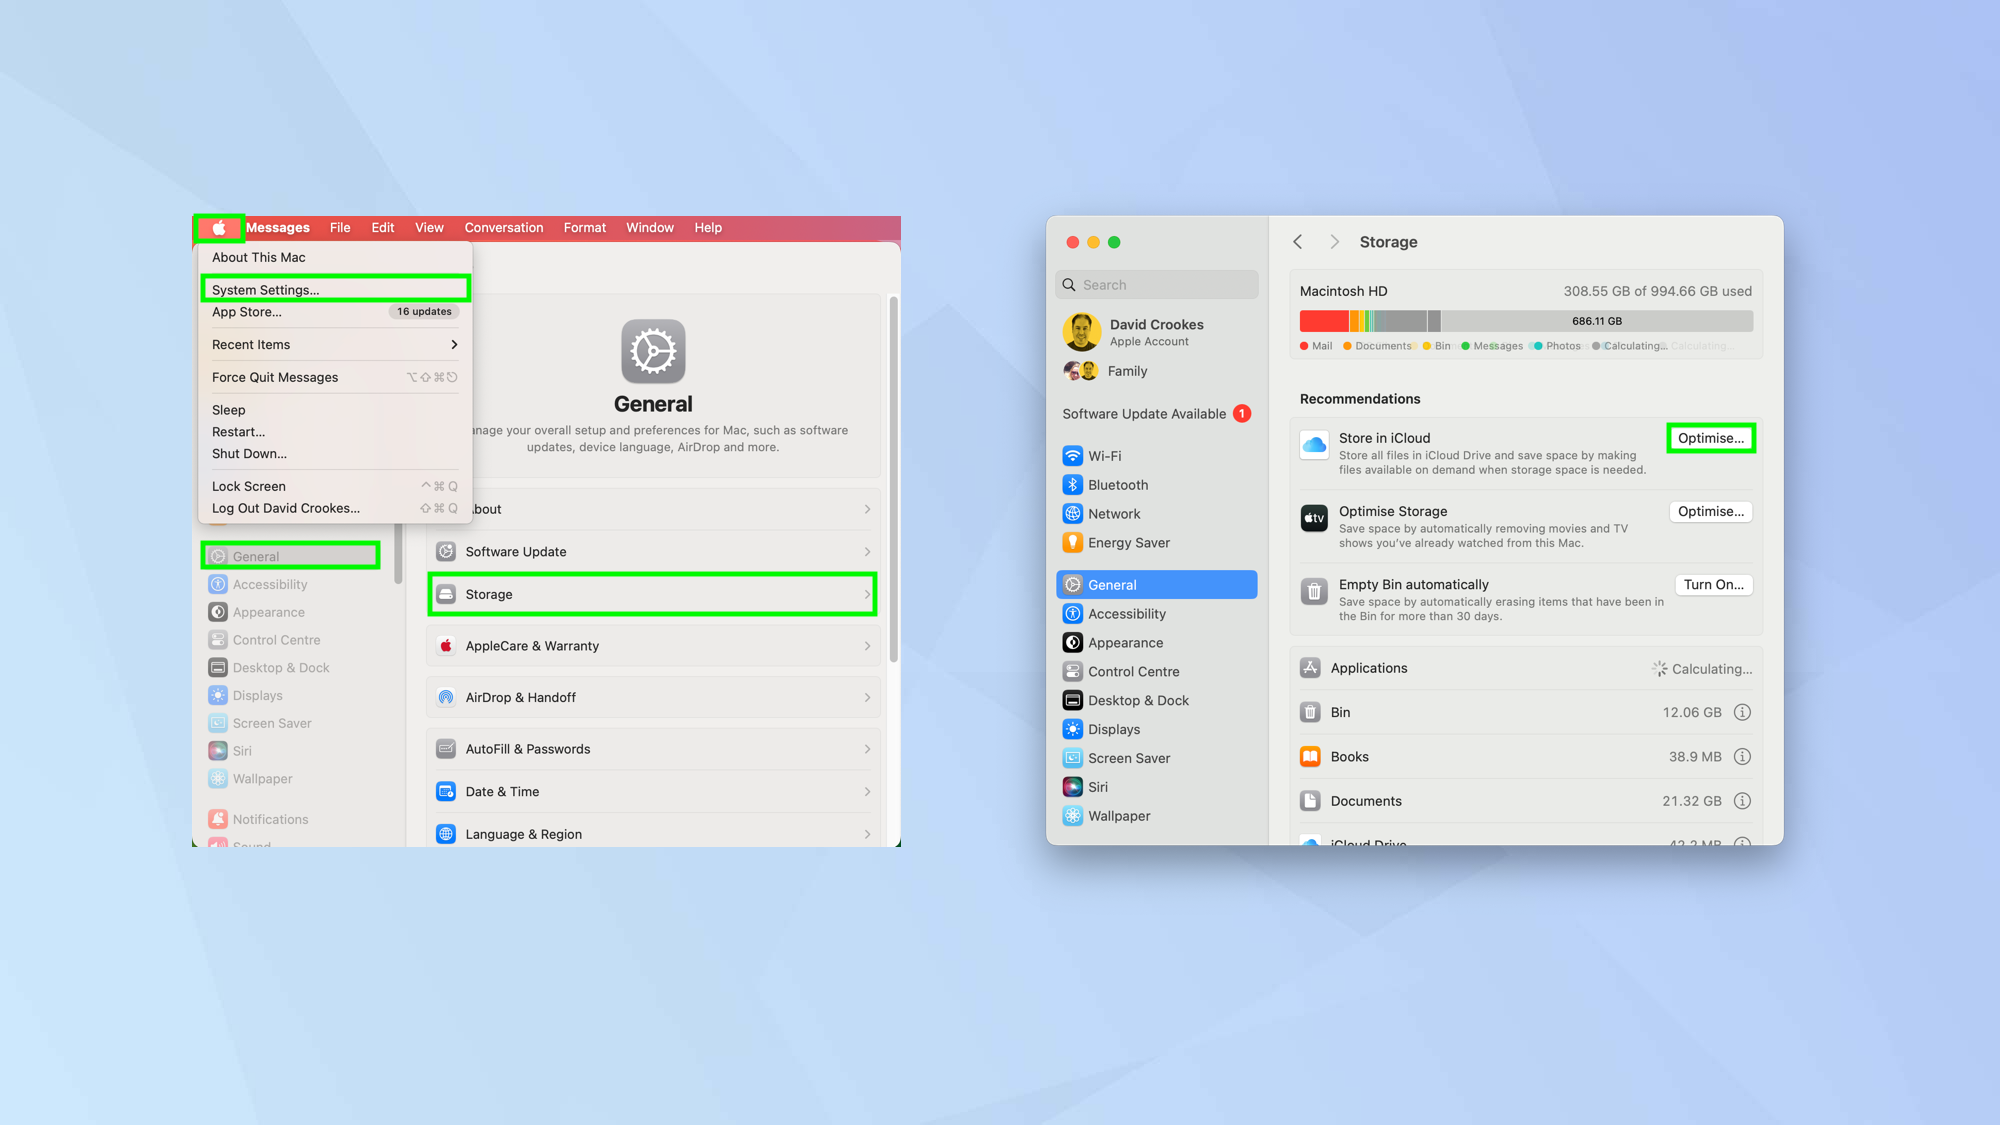Turn on Empty Bin automatically

(x=1713, y=584)
